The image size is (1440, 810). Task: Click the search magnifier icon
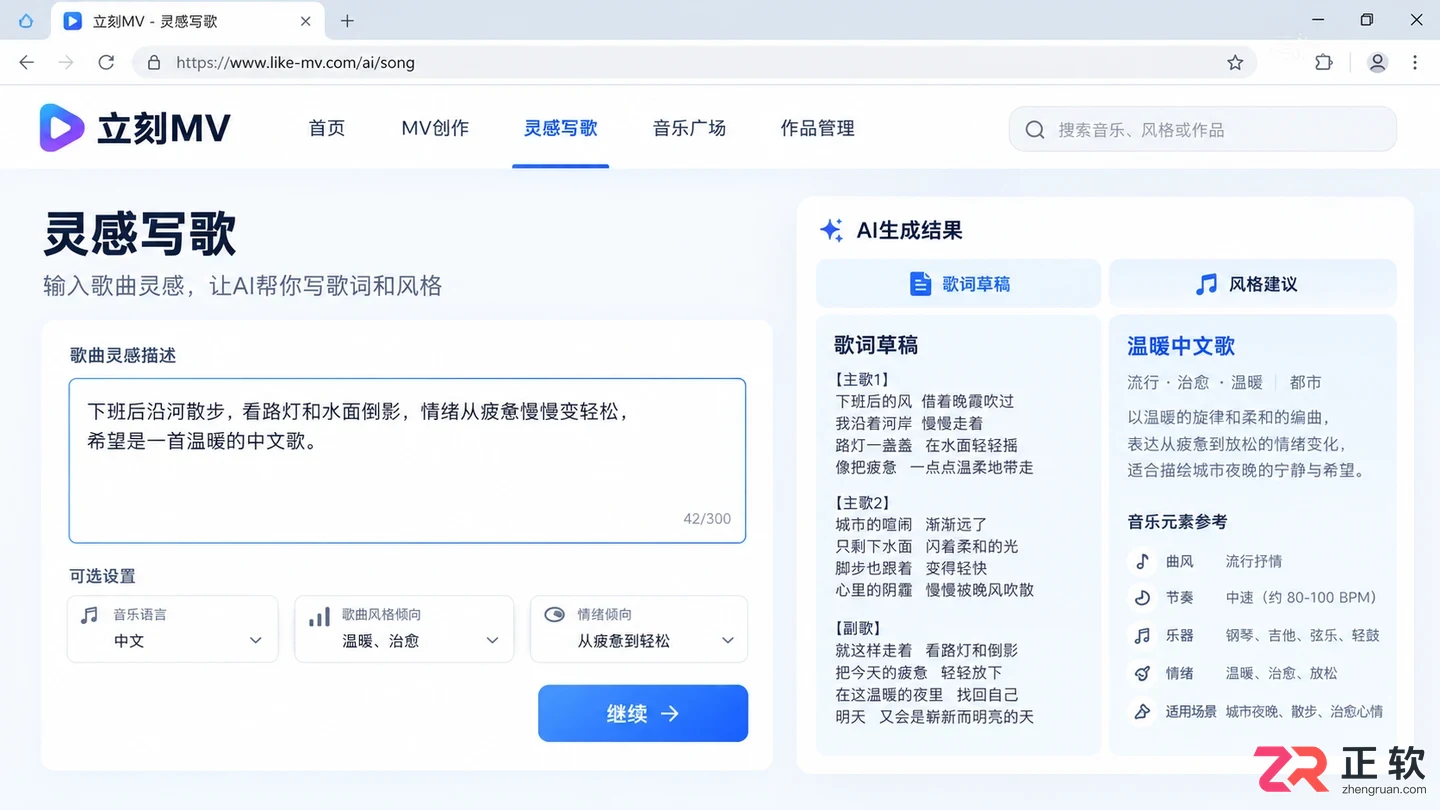point(1035,130)
